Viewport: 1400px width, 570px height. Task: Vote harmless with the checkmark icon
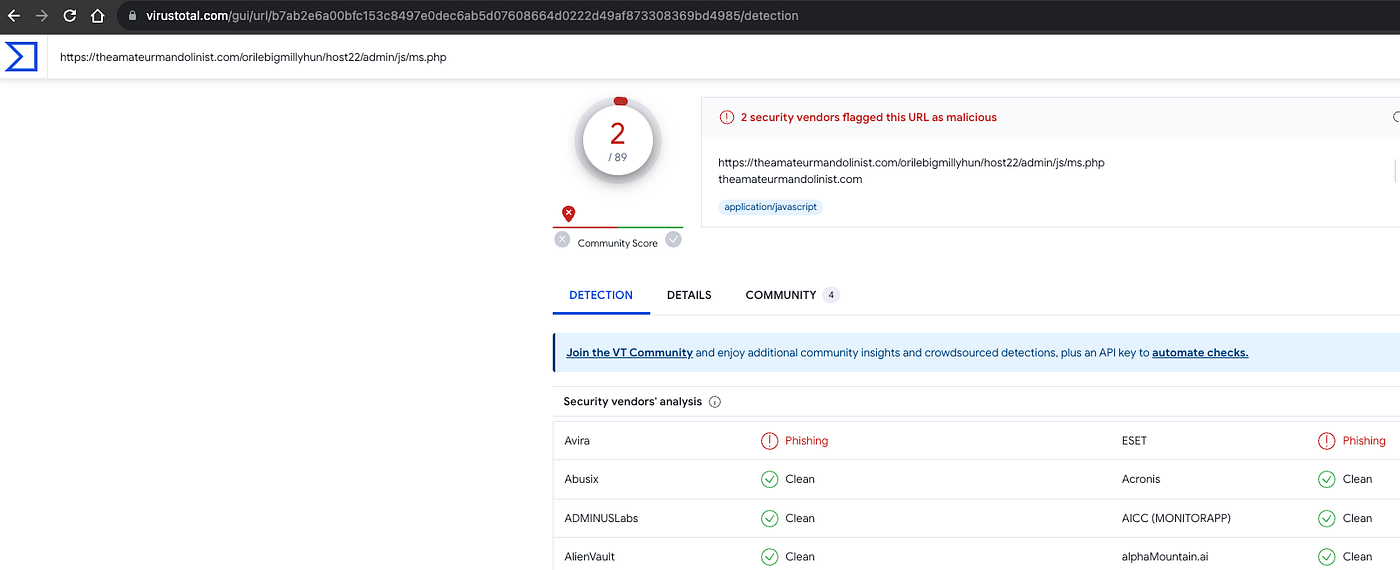tap(673, 240)
